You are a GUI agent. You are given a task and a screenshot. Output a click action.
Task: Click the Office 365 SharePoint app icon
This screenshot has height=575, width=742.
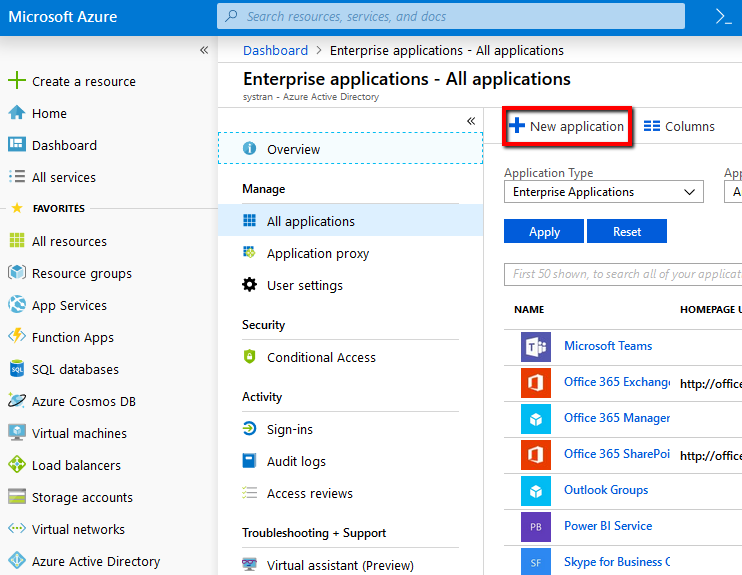point(536,455)
